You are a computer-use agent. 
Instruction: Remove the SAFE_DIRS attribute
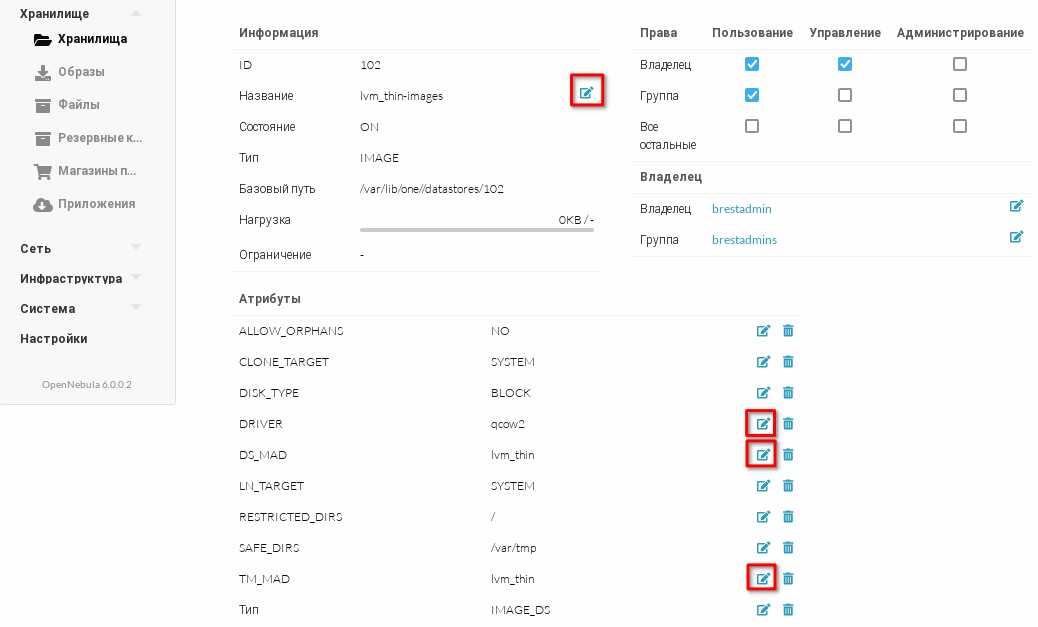788,547
